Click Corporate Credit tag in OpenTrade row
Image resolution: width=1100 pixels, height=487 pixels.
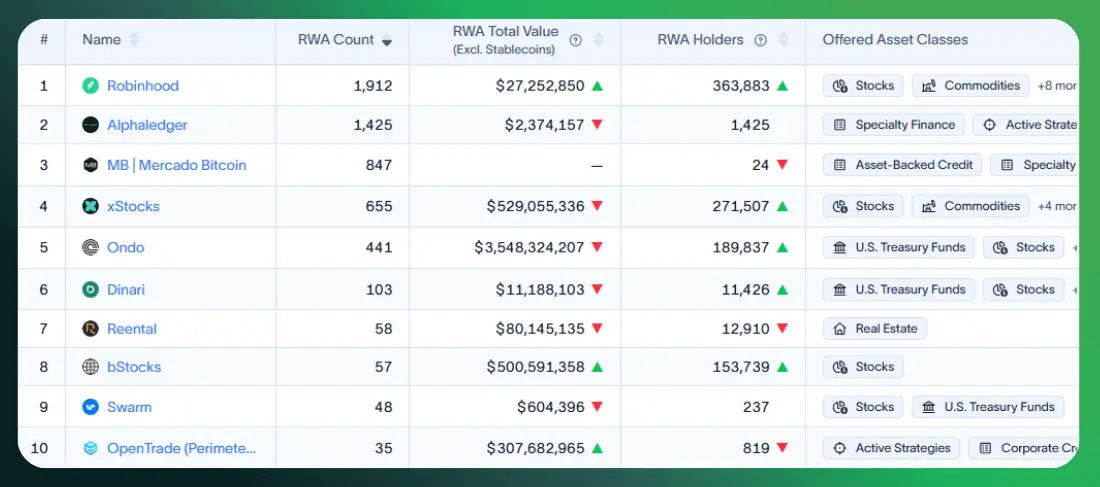[x=1024, y=448]
